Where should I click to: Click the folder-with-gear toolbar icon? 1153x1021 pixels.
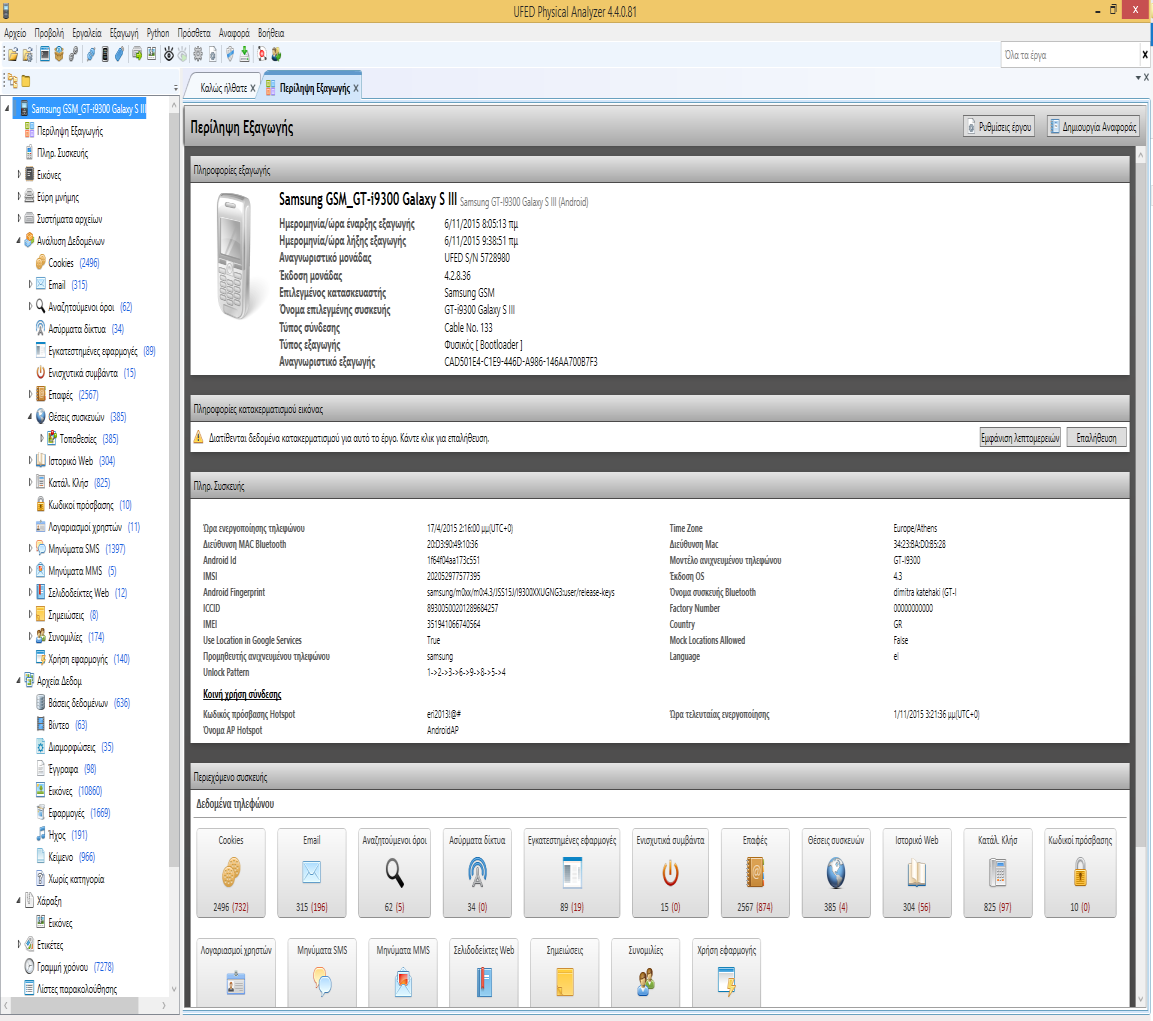(28, 54)
